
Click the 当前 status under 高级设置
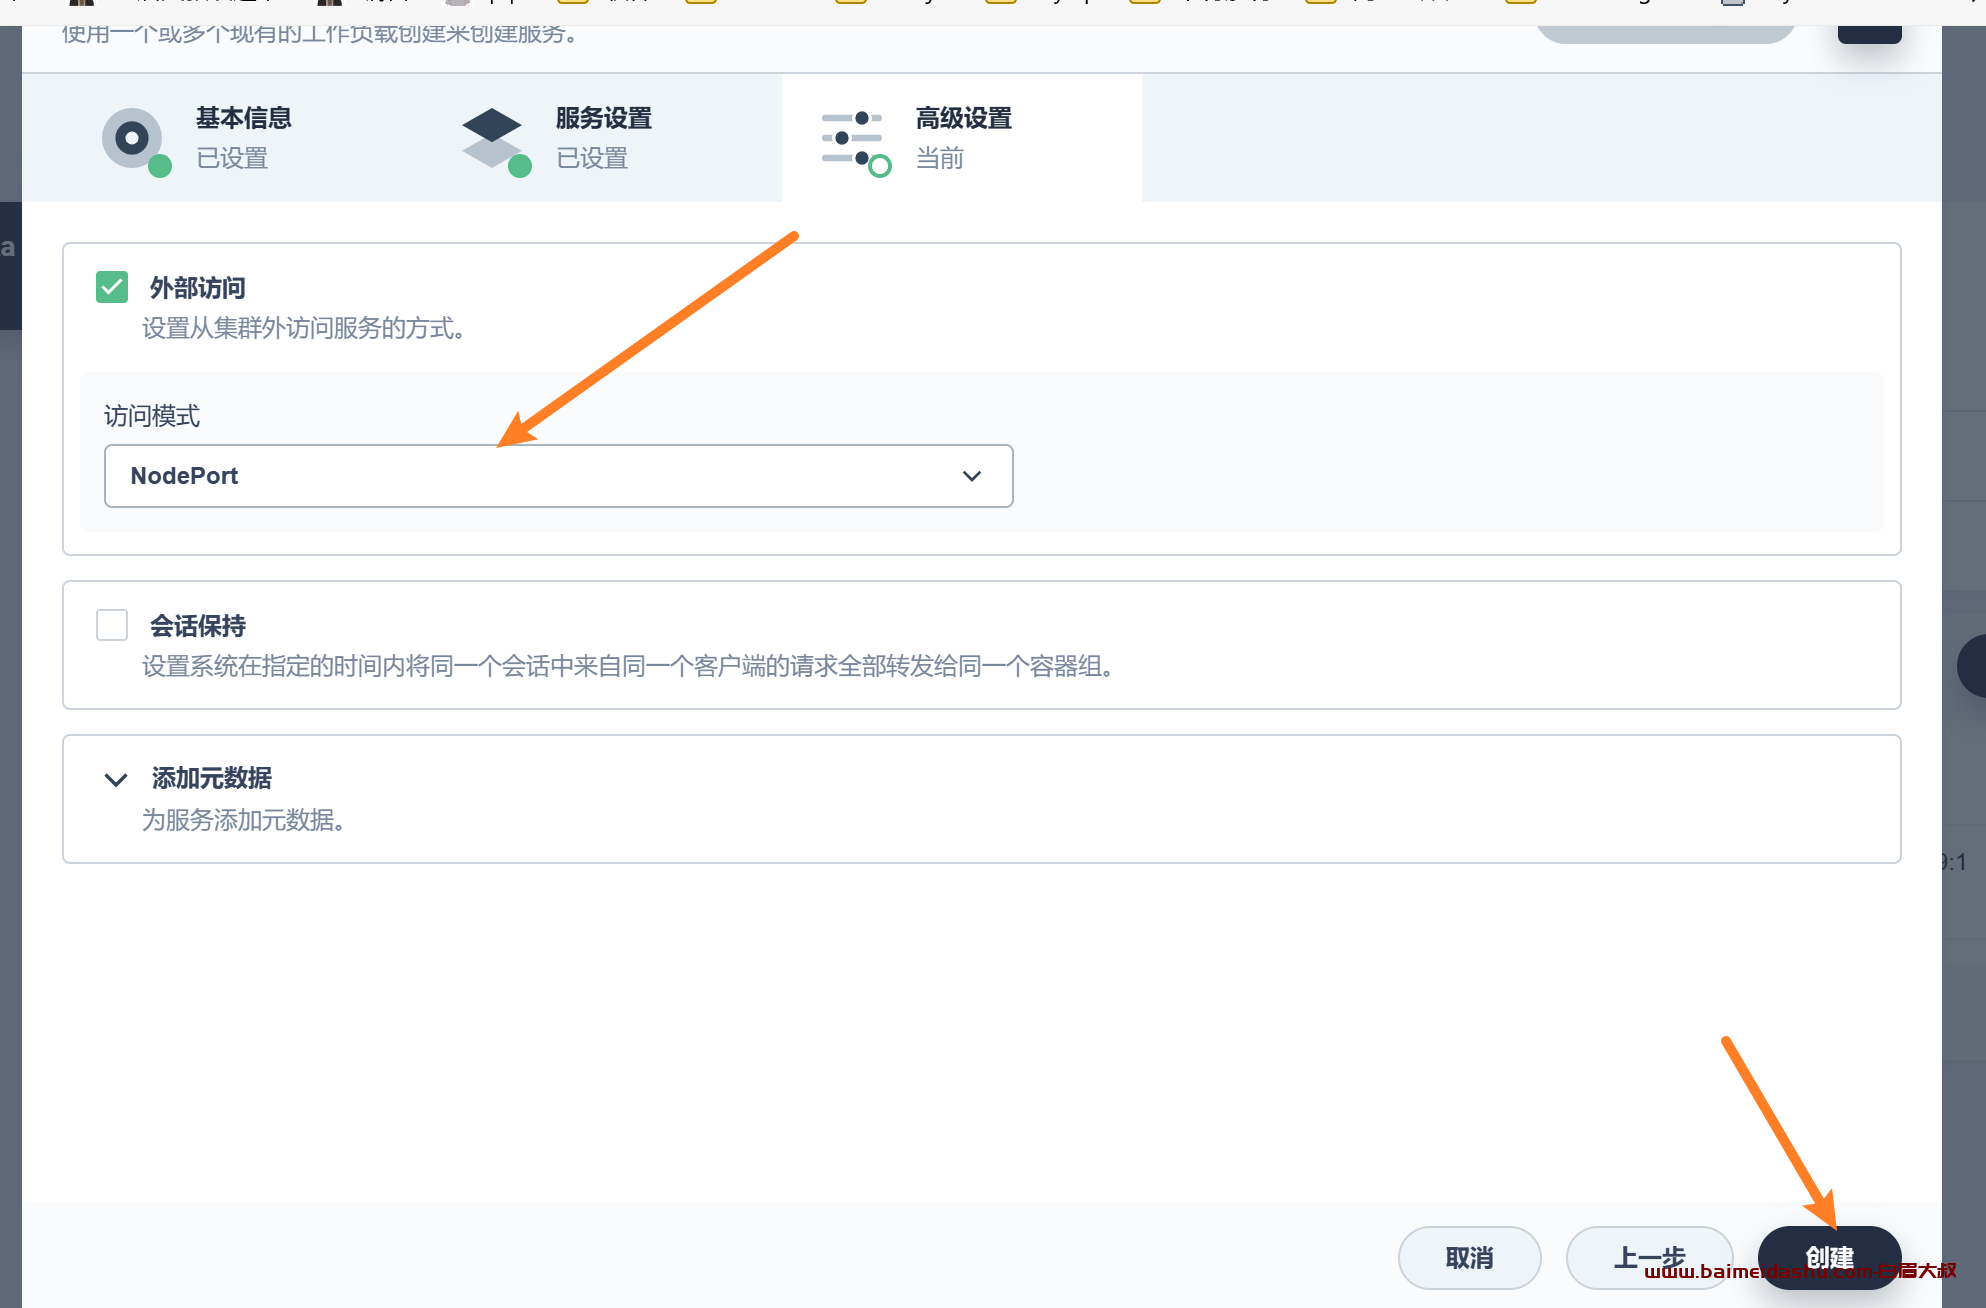pos(940,158)
